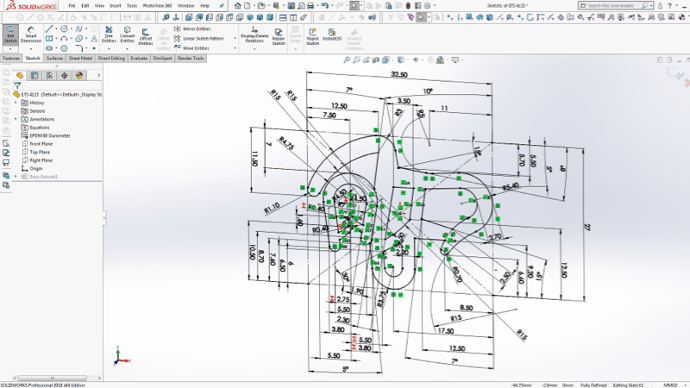690x388 pixels.
Task: Click the MMGS unit system in status bar
Action: [x=670, y=385]
